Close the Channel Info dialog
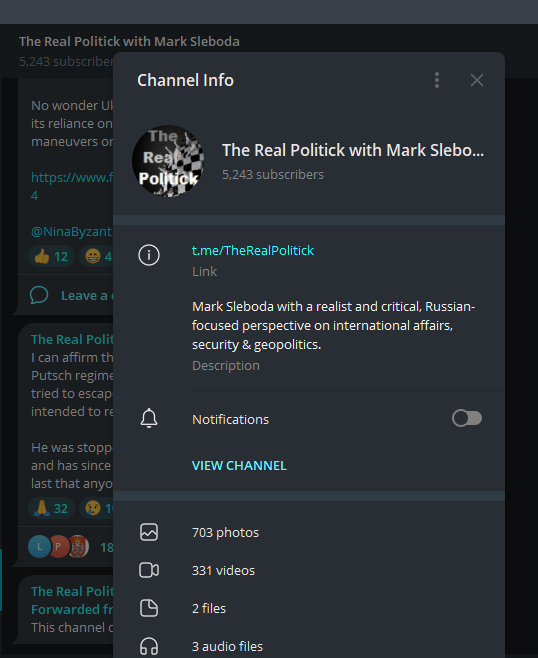The width and height of the screenshot is (538, 658). tap(477, 80)
